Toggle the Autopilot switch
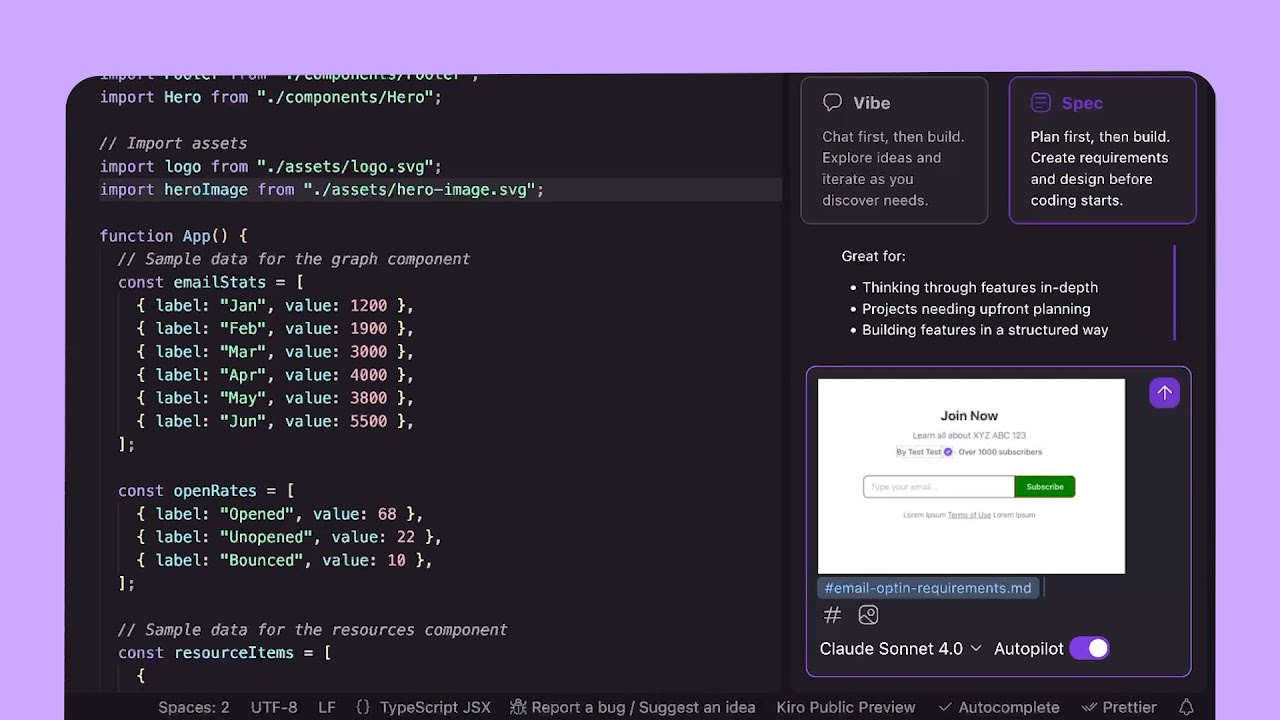The height and width of the screenshot is (720, 1280). (1089, 648)
